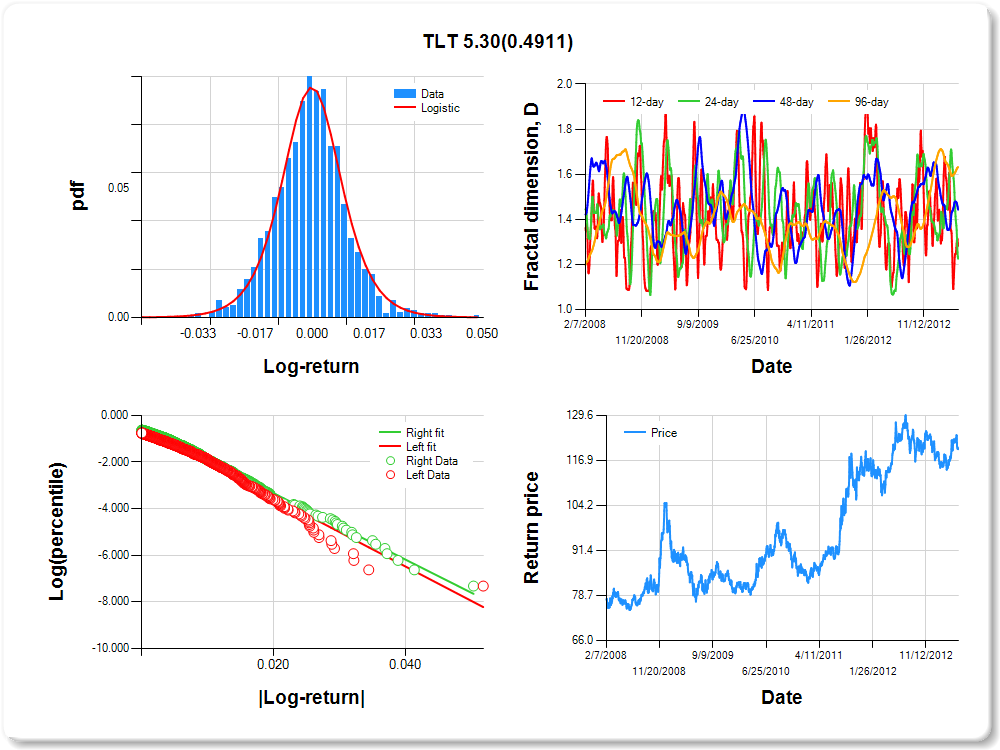This screenshot has height=750, width=1000.
Task: Click the 0.040 tick on |Log-return| axis
Action: coord(405,665)
